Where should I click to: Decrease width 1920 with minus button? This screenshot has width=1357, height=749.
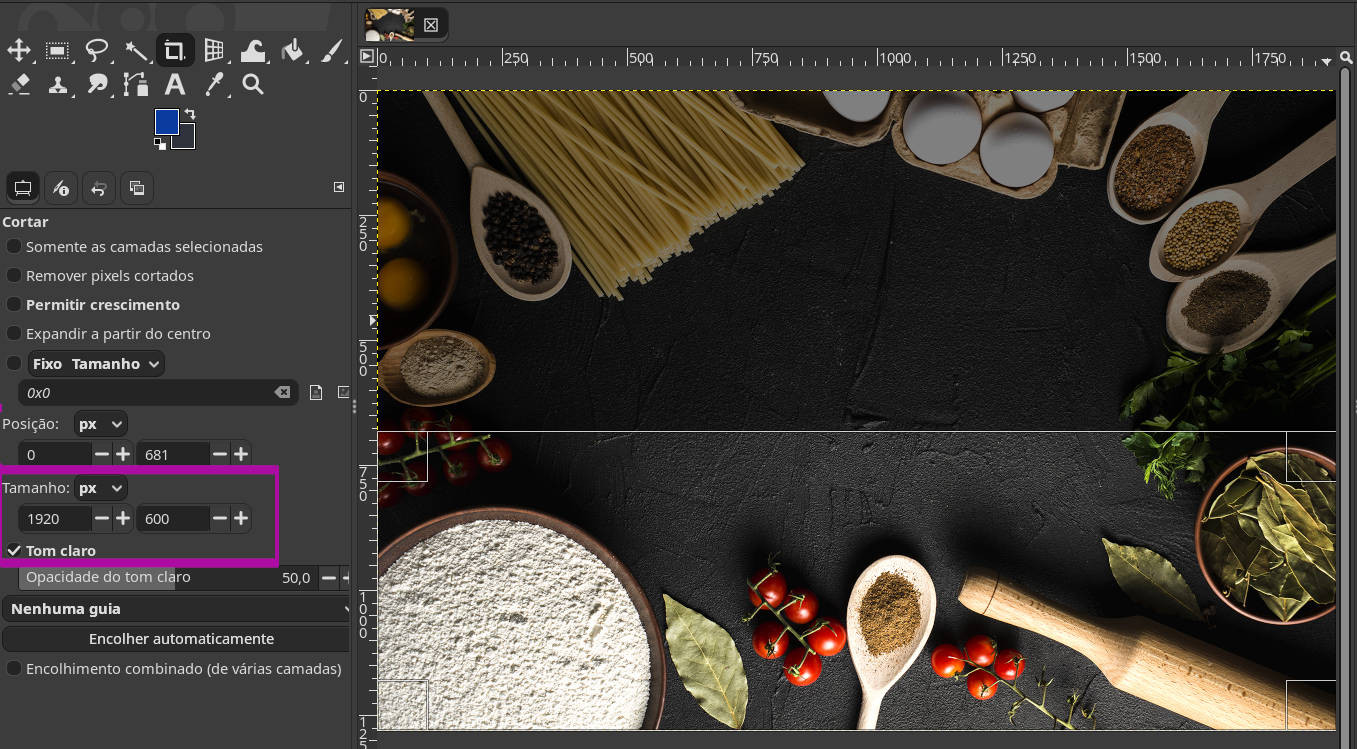point(103,518)
